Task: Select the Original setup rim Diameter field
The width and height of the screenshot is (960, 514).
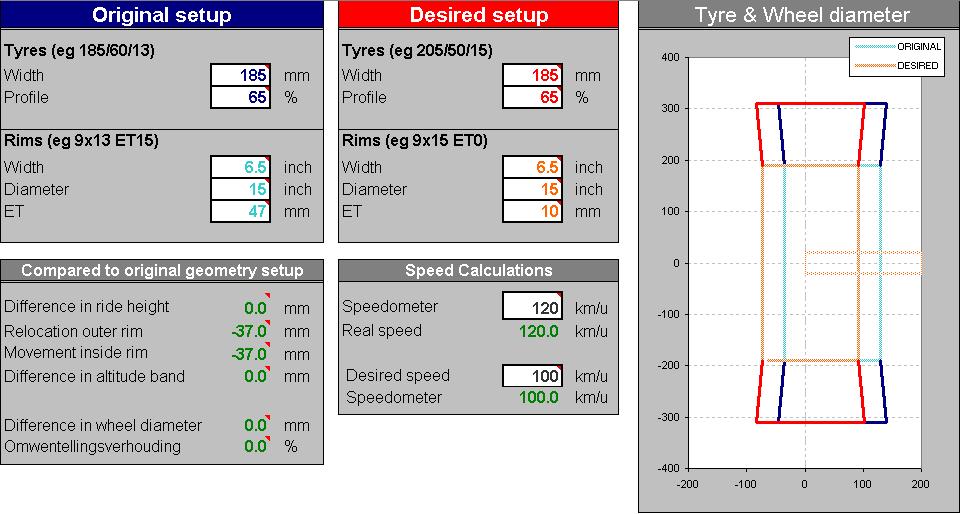Action: [x=241, y=189]
